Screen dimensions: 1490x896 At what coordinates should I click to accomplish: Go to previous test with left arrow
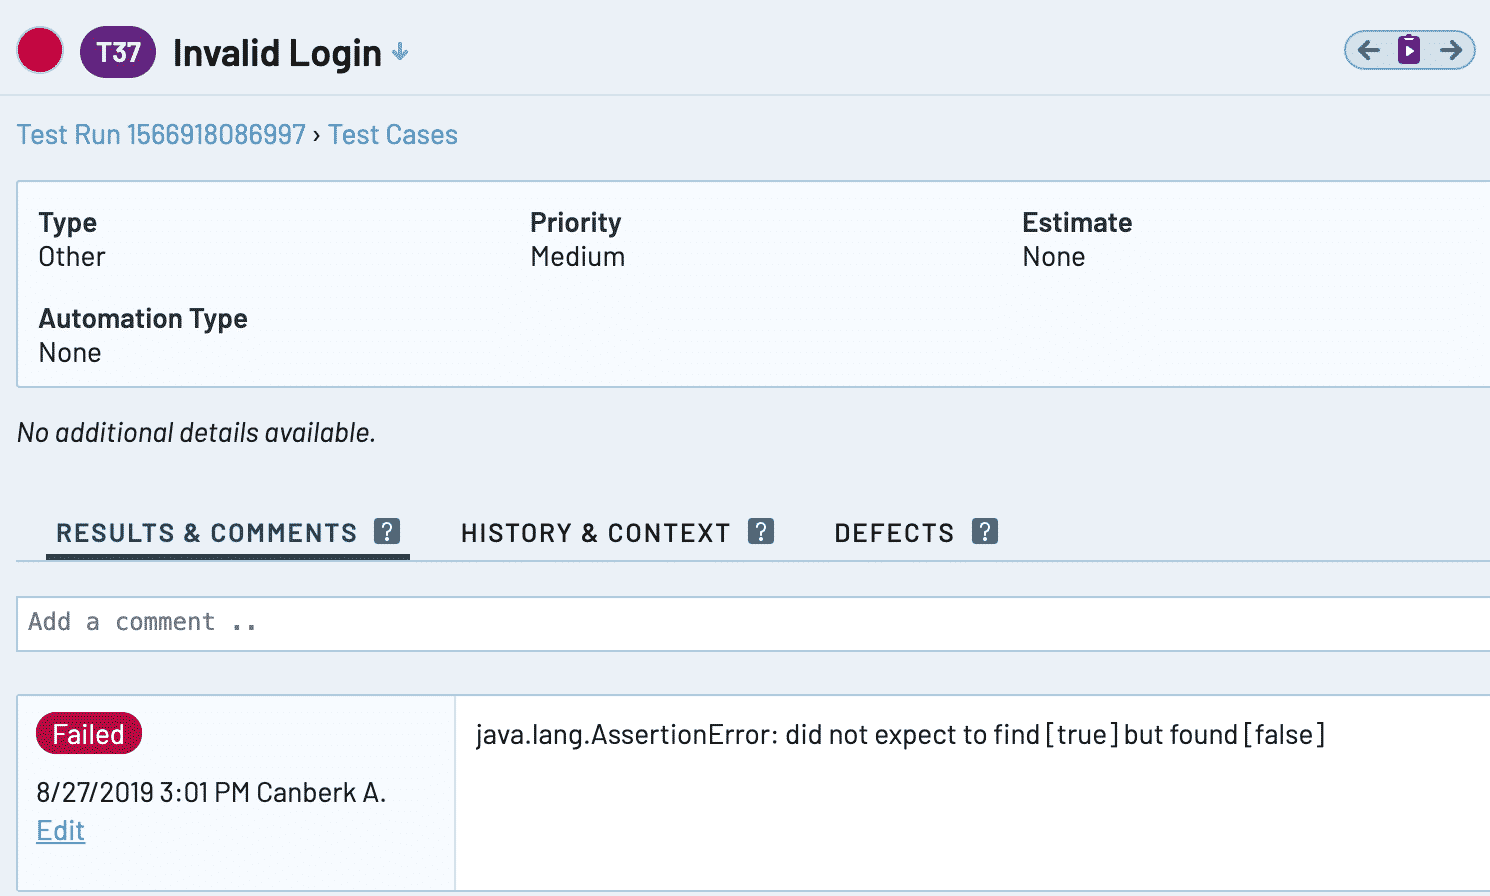(1369, 50)
